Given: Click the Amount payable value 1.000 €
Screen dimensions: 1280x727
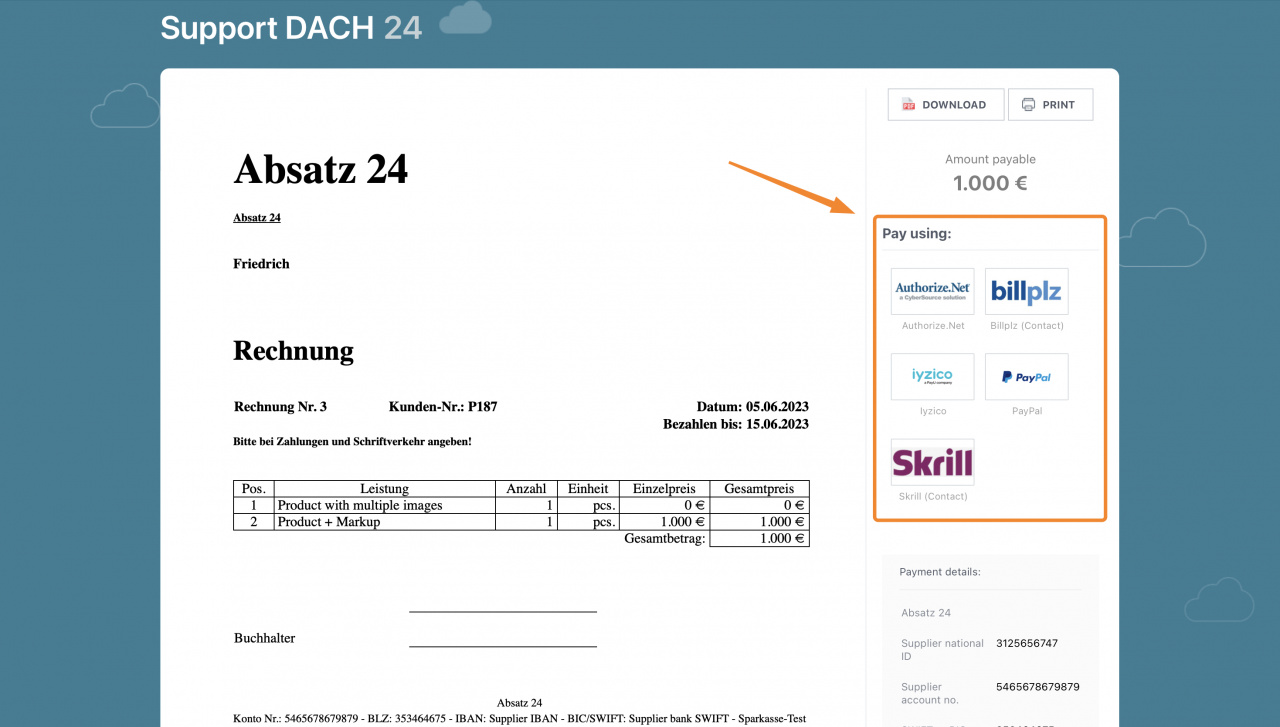Looking at the screenshot, I should (x=990, y=184).
